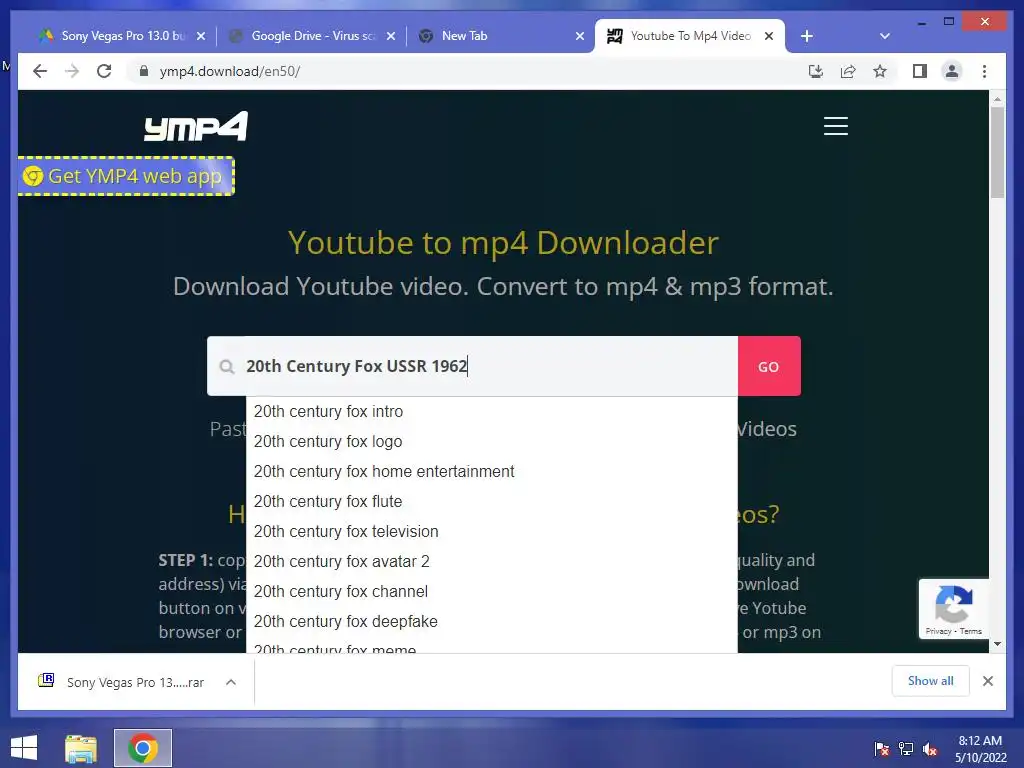
Task: Click the YMP4 logo
Action: [x=196, y=126]
